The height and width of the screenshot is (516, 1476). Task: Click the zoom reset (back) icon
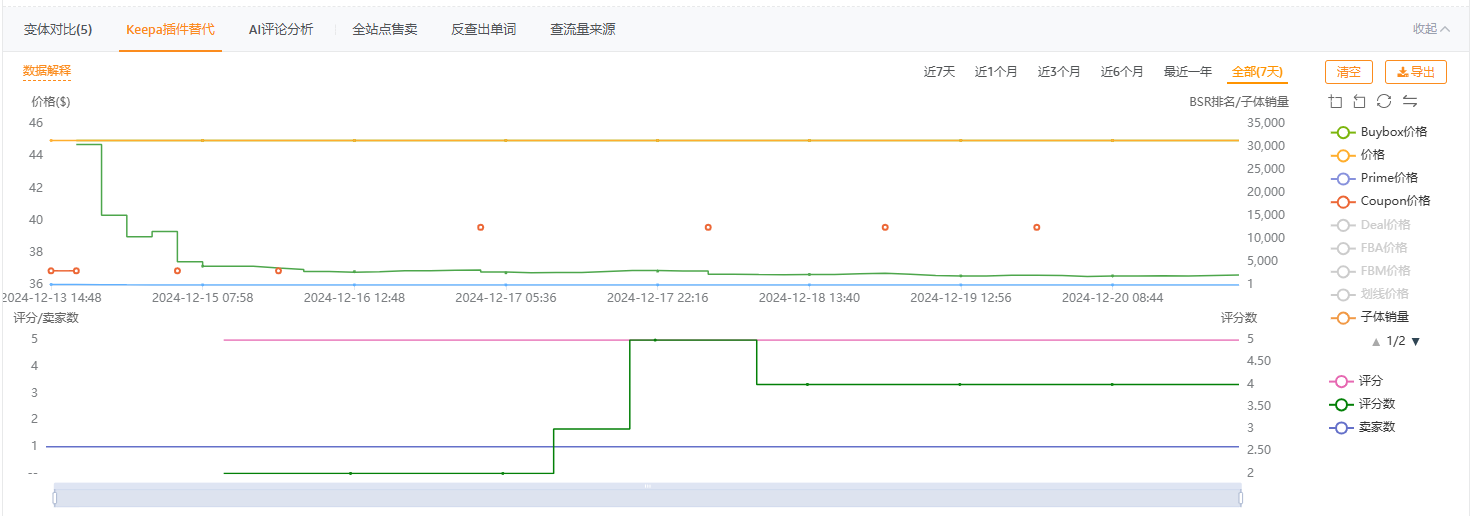tap(1359, 101)
